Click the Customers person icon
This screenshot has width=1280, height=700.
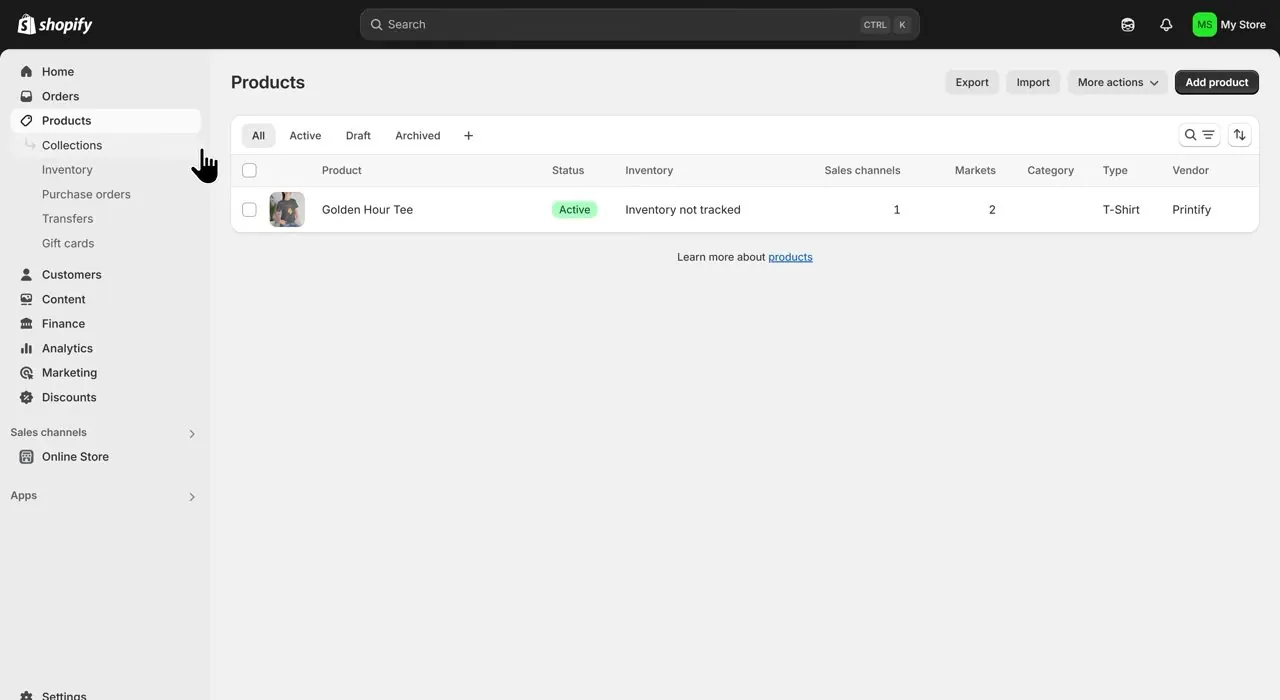26,275
